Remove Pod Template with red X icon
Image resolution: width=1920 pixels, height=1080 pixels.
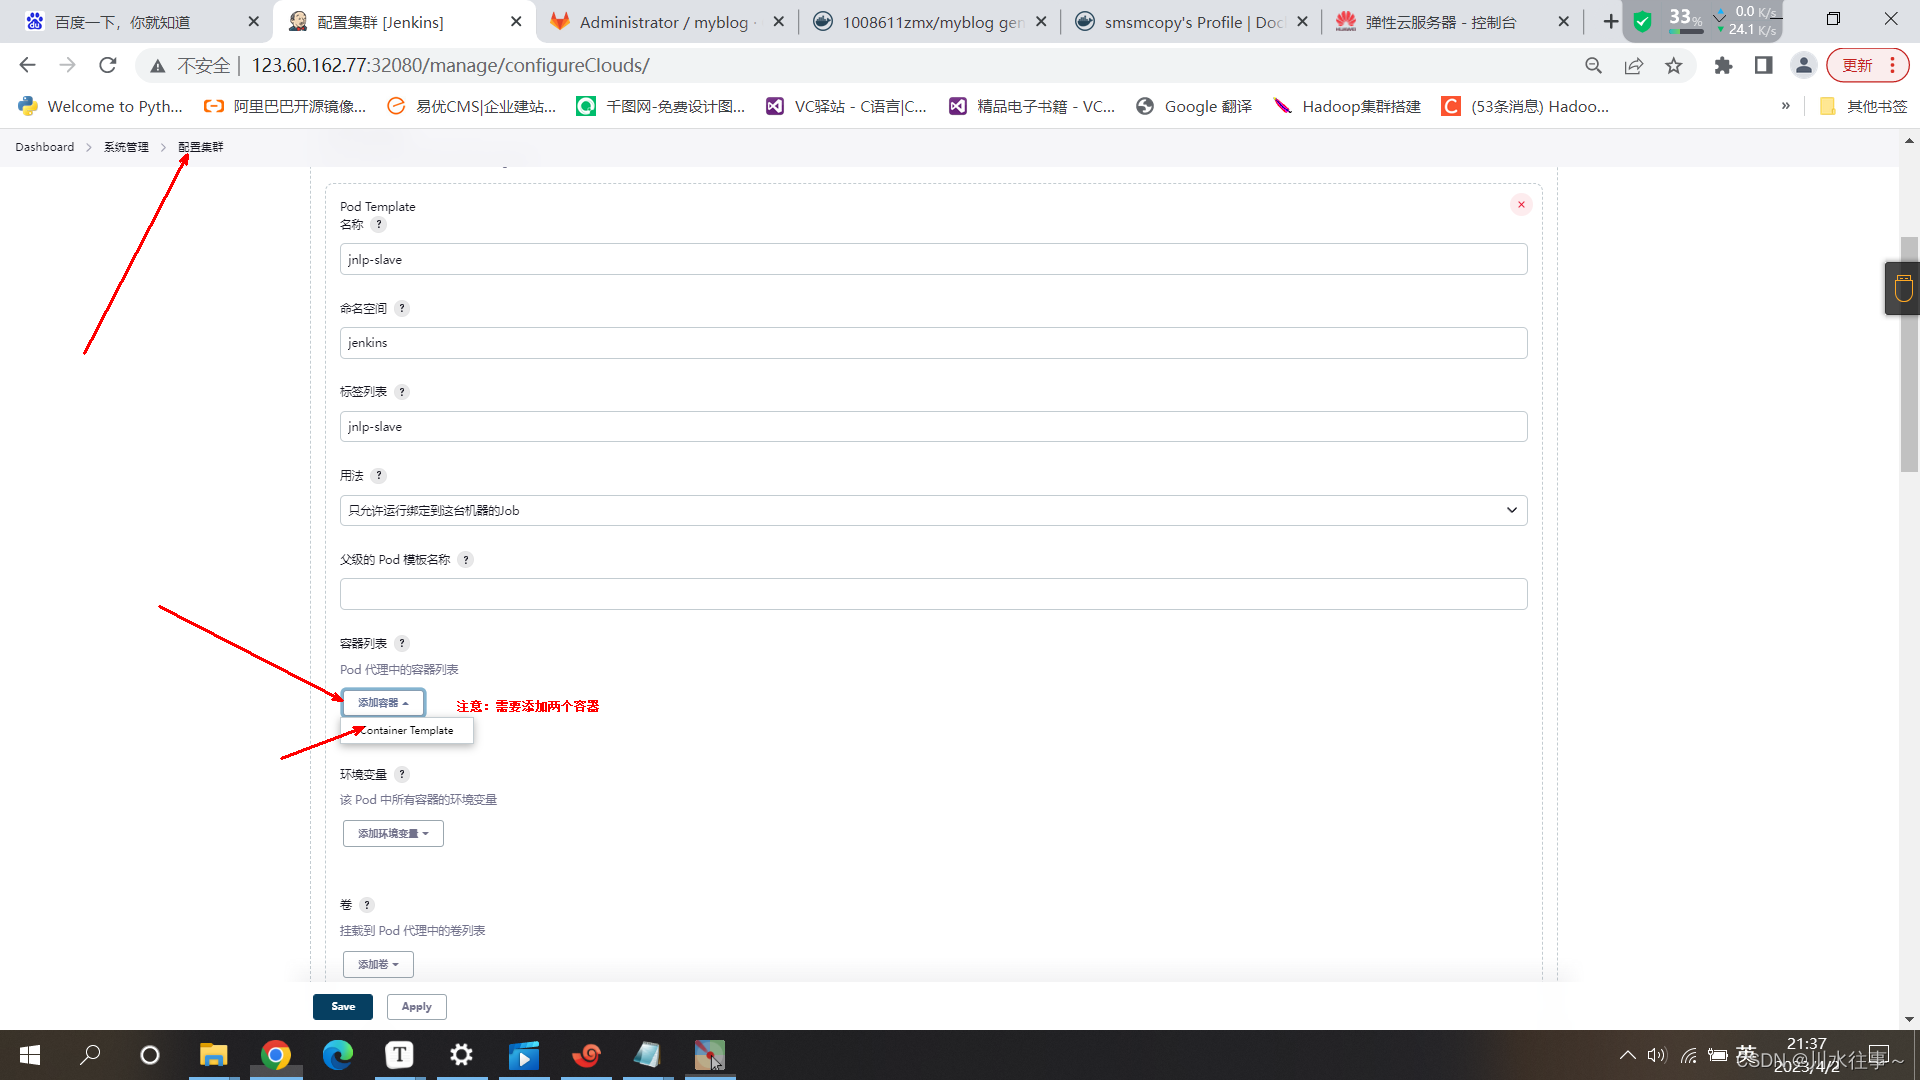[1521, 205]
